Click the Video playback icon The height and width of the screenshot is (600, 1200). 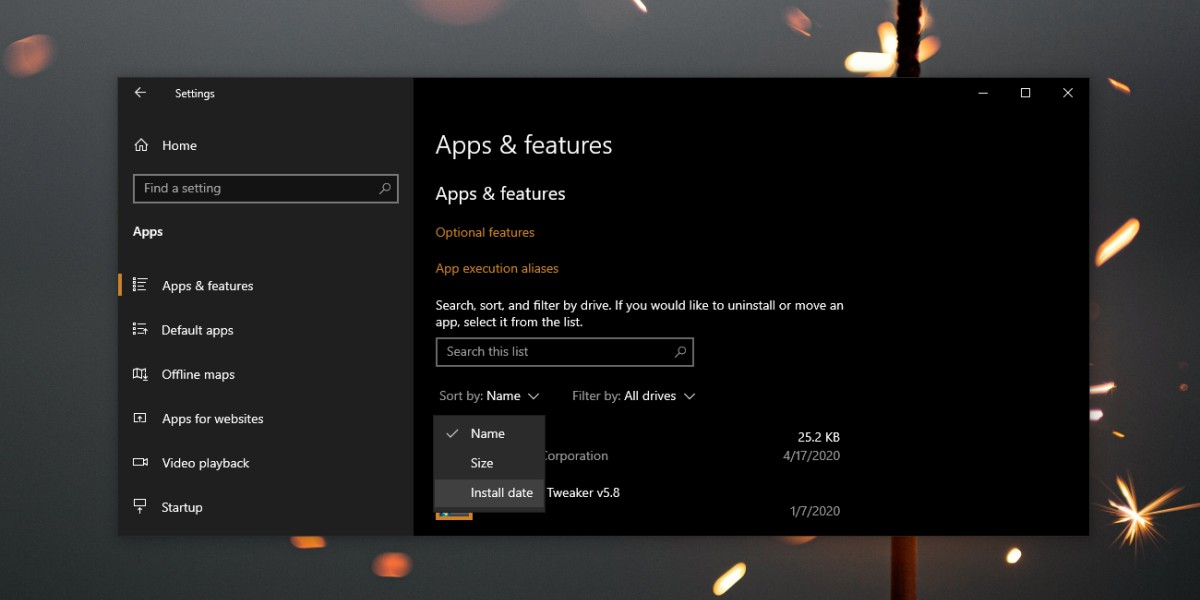(x=141, y=463)
